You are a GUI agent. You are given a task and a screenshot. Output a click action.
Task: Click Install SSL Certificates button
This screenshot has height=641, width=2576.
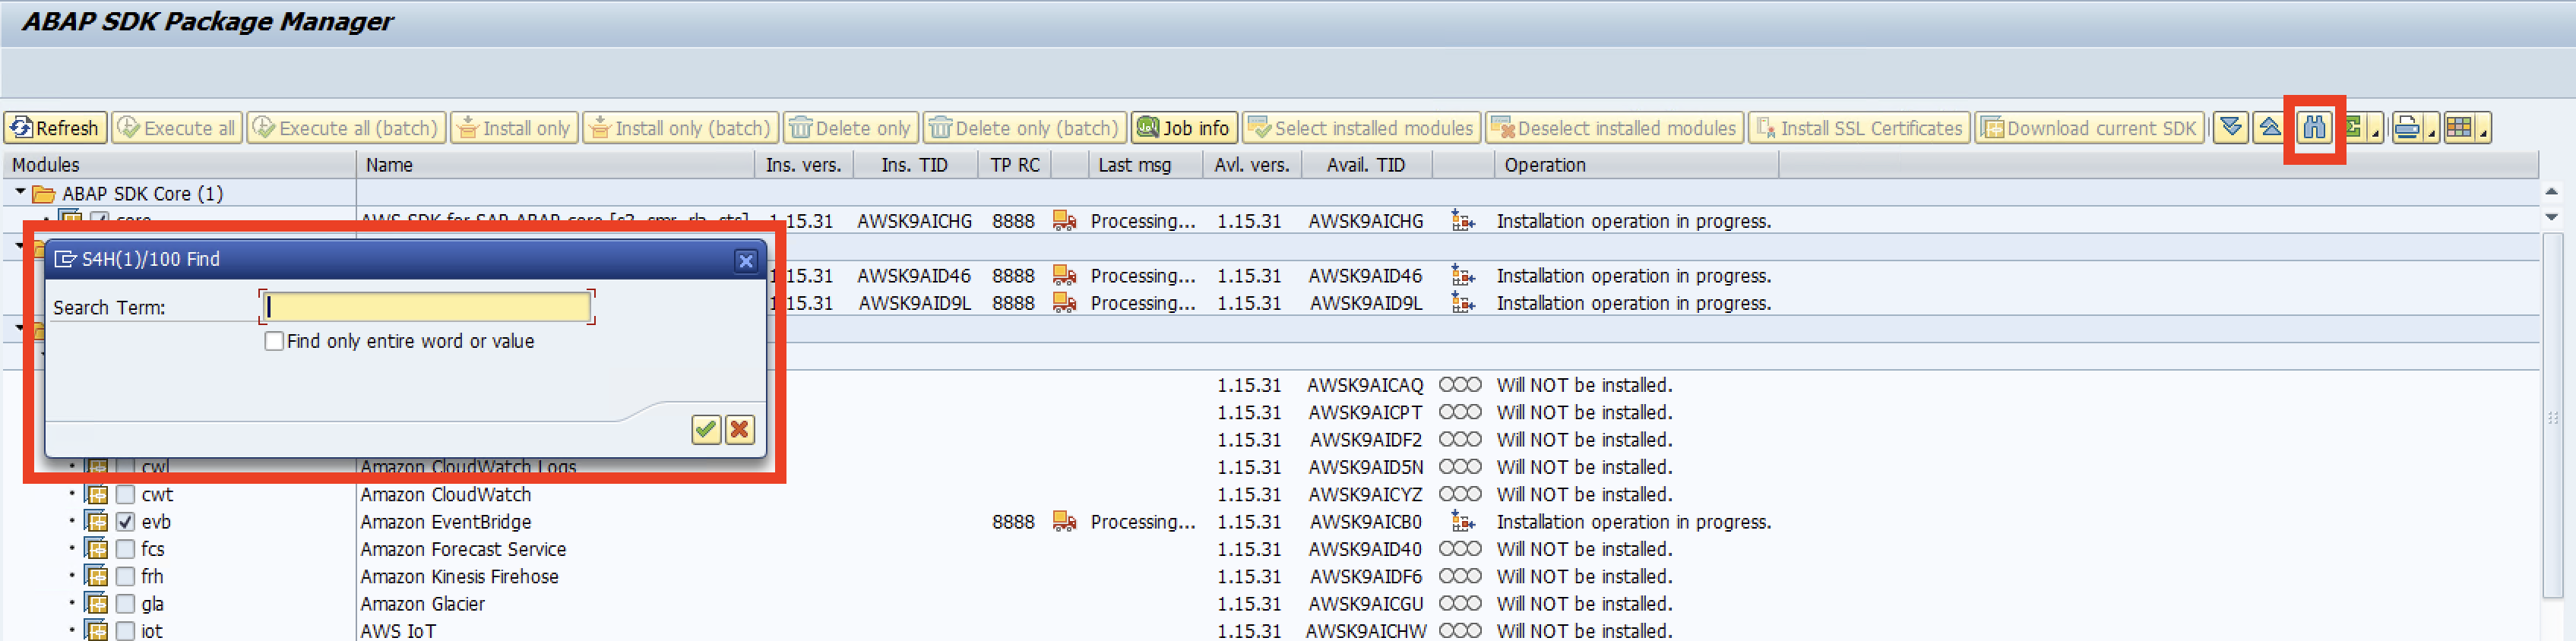[1859, 128]
